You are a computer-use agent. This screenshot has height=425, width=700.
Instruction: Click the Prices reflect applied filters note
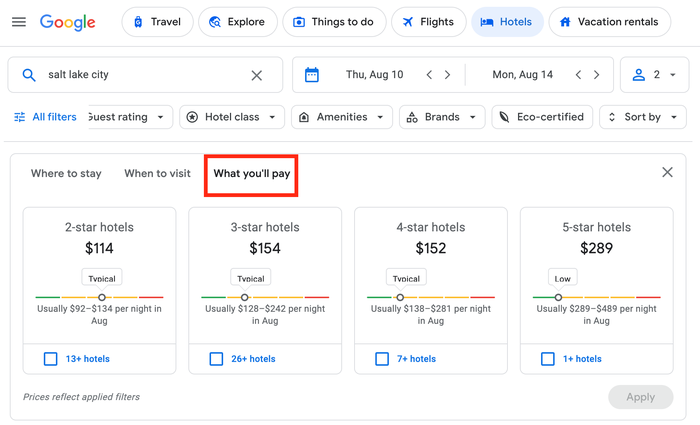click(81, 397)
